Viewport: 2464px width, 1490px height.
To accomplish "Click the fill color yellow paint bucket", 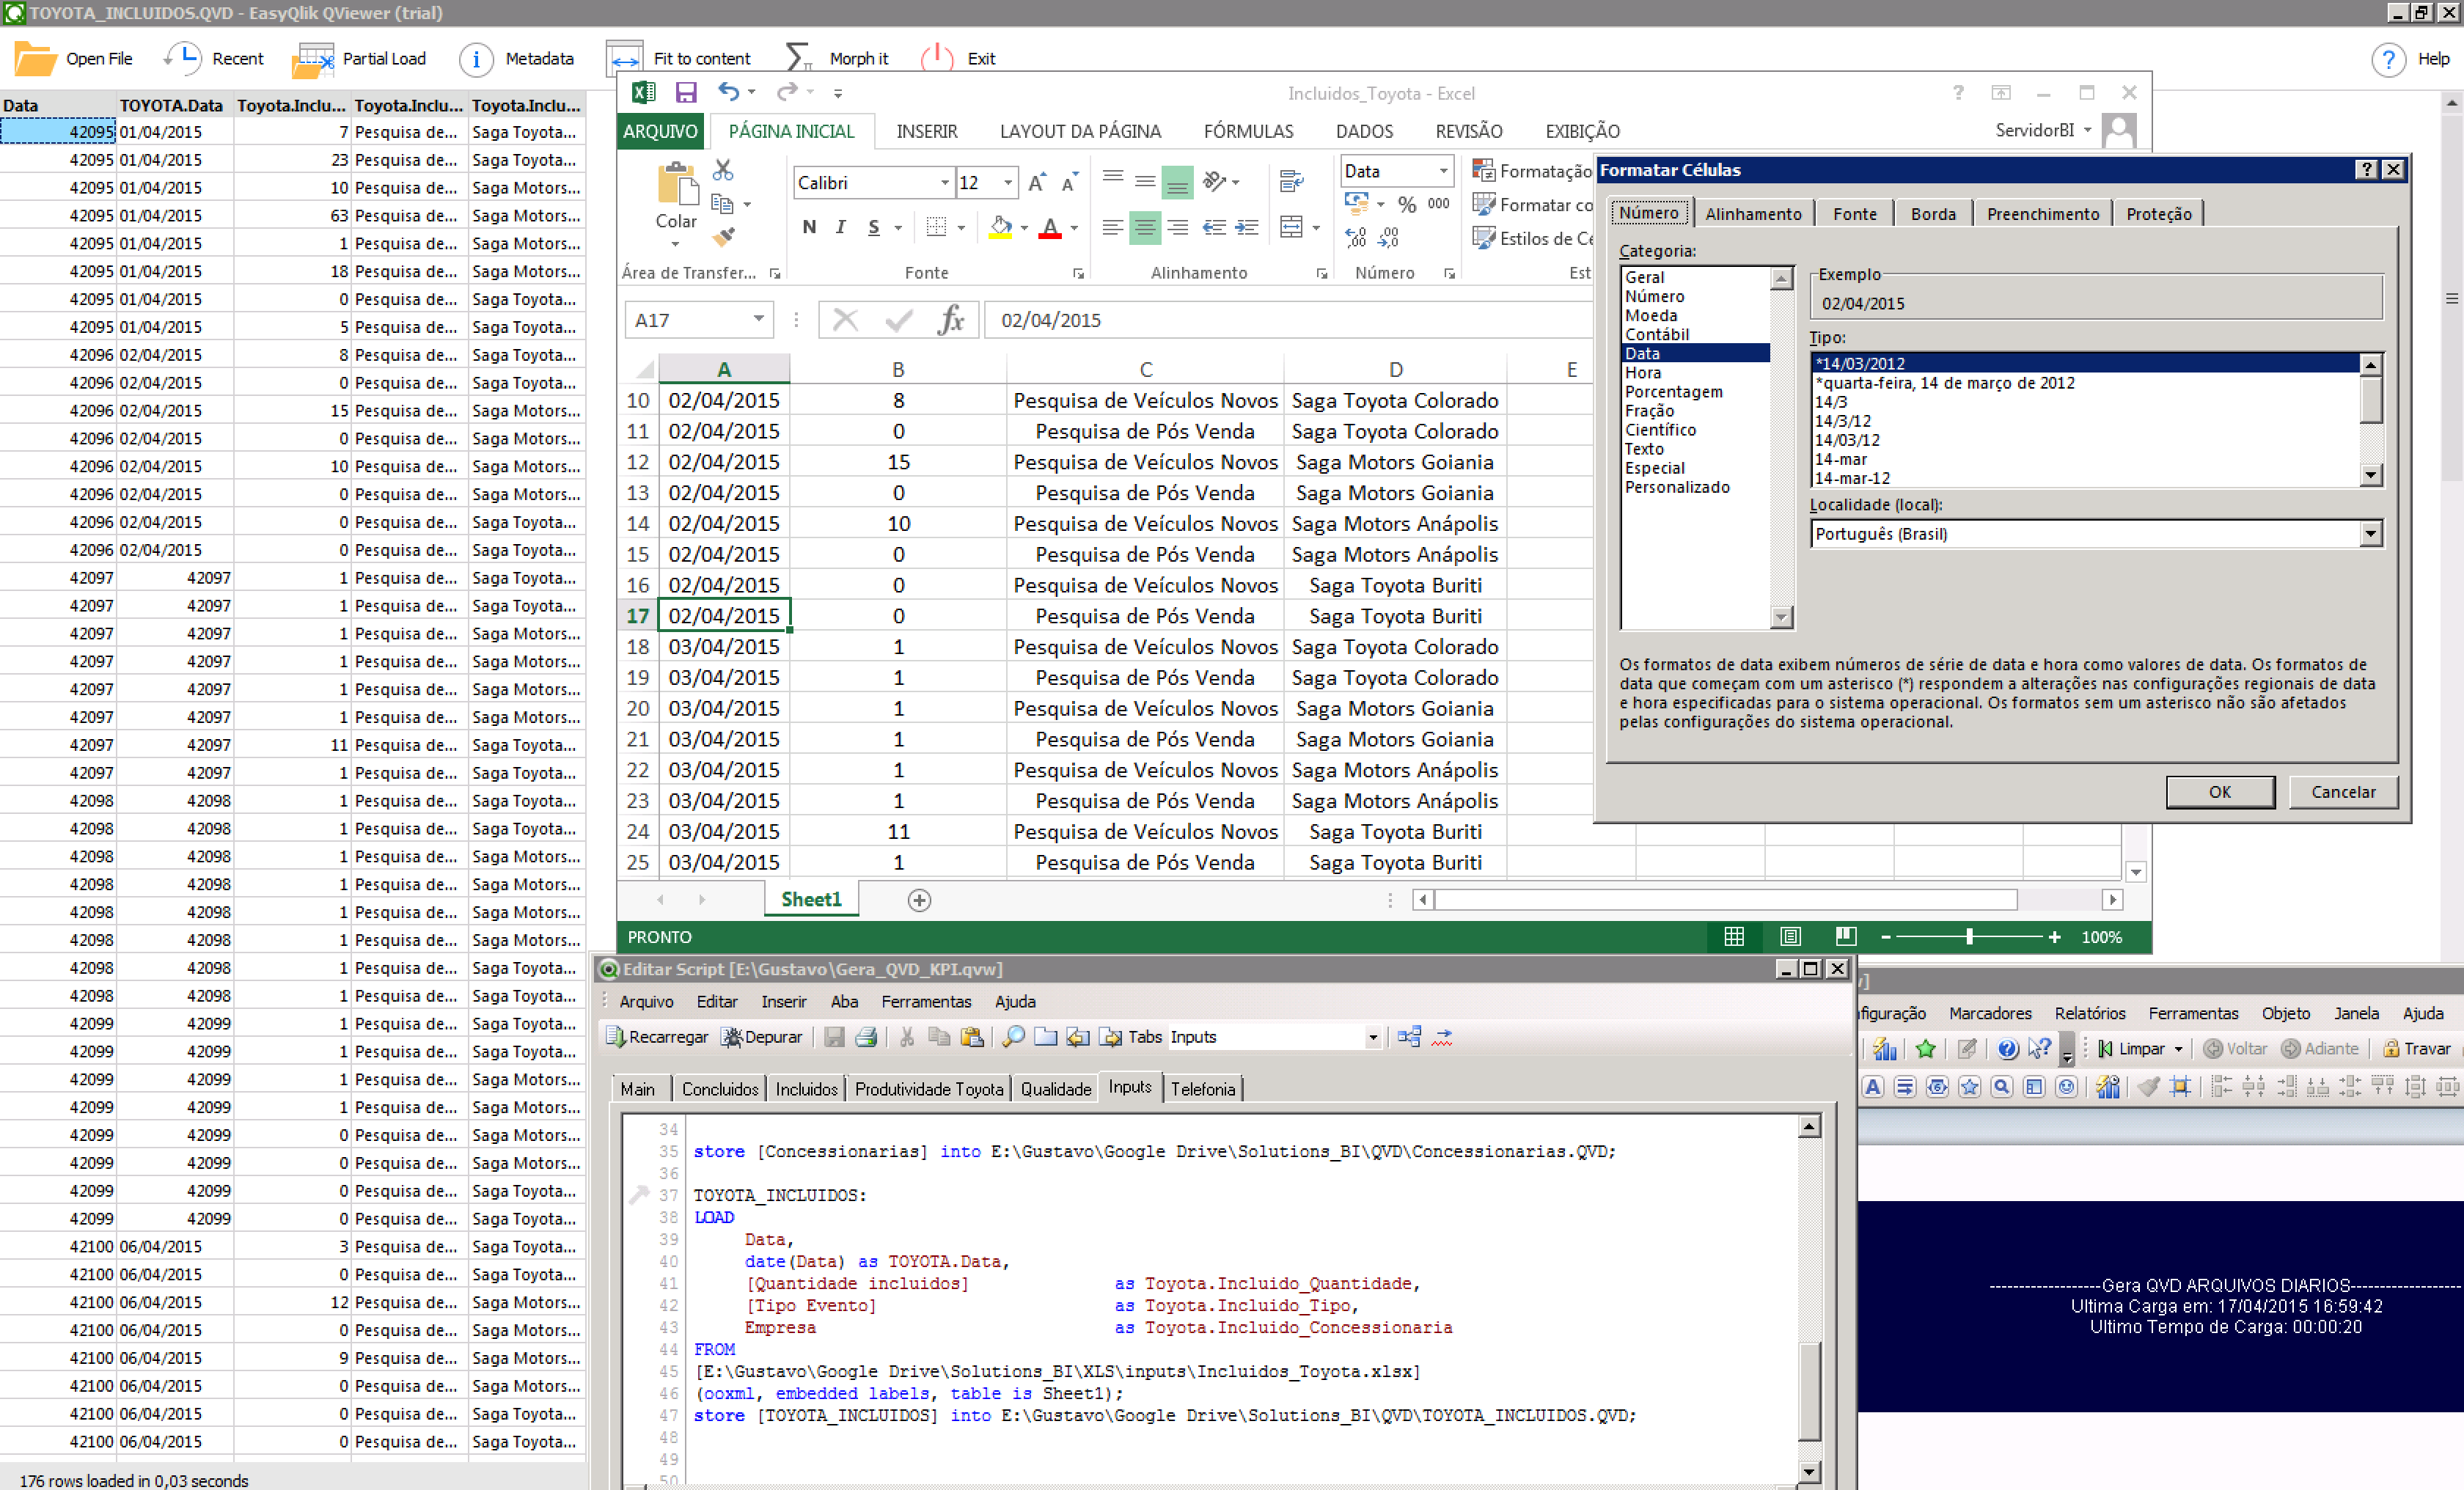I will pyautogui.click(x=1000, y=228).
